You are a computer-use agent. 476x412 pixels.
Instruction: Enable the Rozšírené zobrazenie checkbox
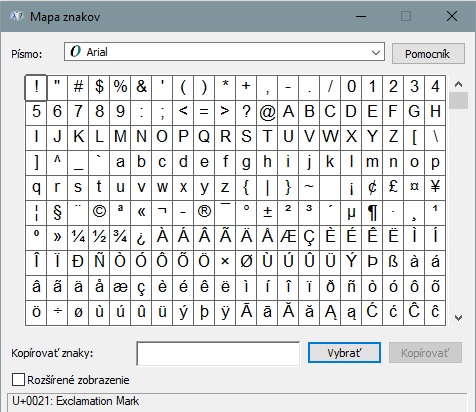(18, 380)
